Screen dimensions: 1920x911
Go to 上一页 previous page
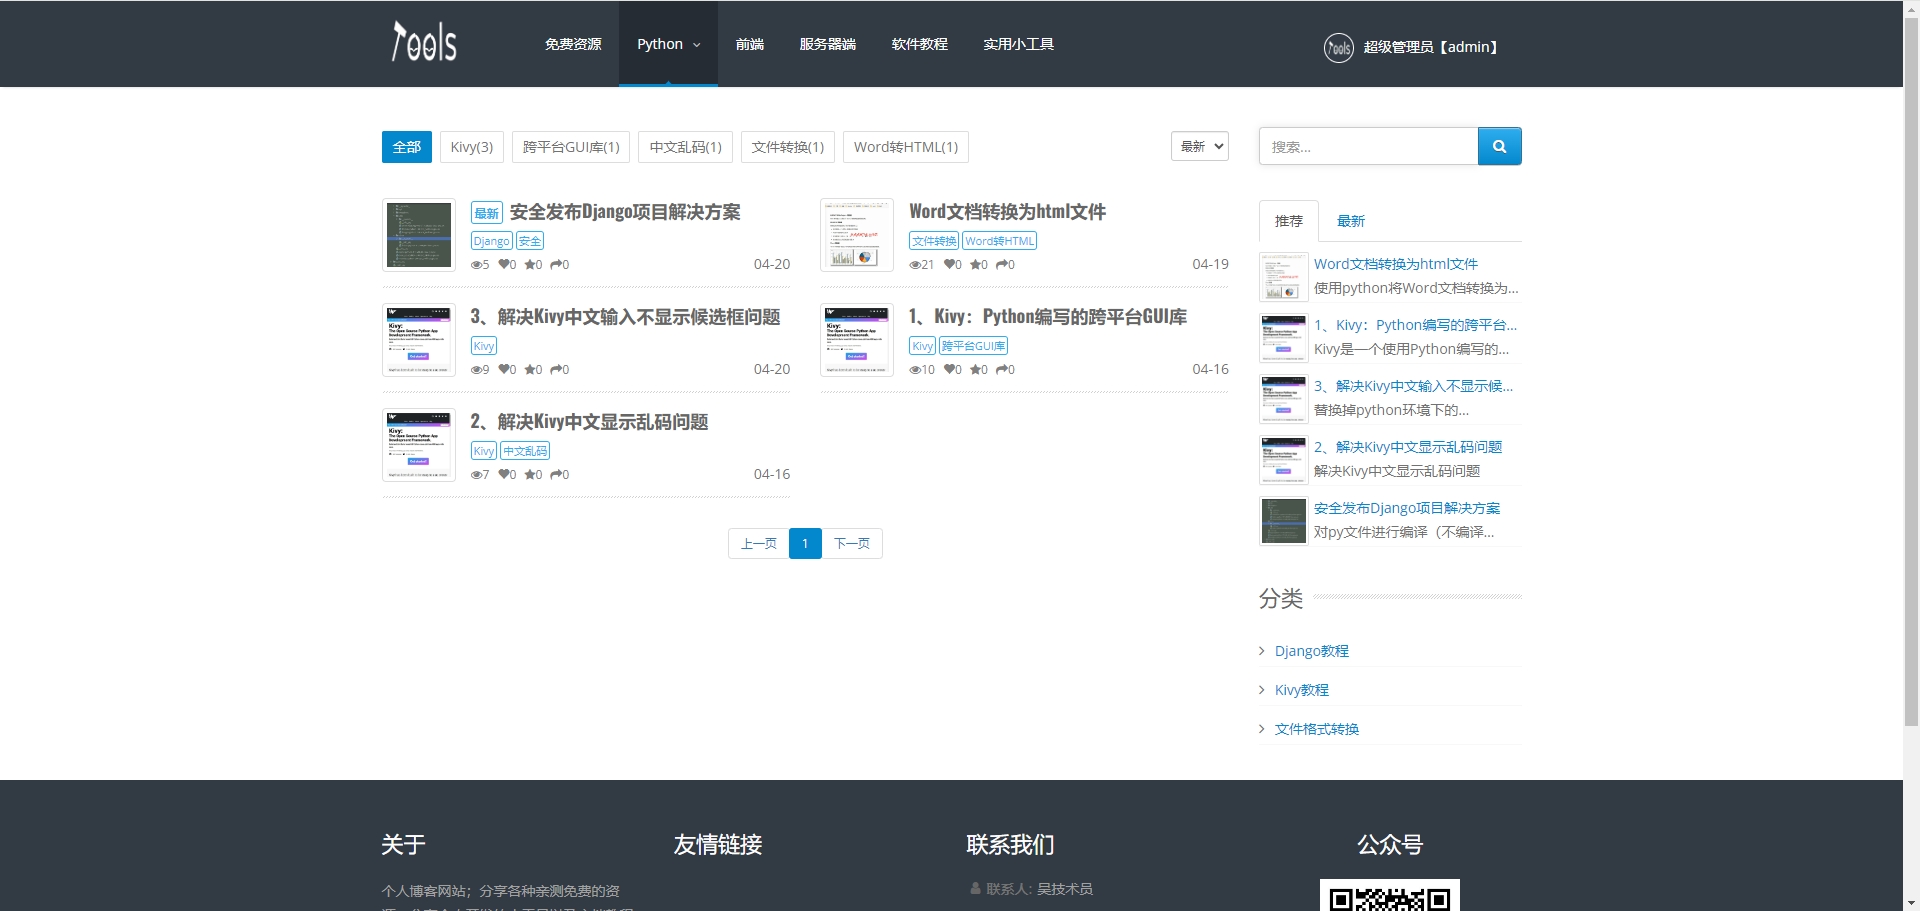(x=759, y=543)
